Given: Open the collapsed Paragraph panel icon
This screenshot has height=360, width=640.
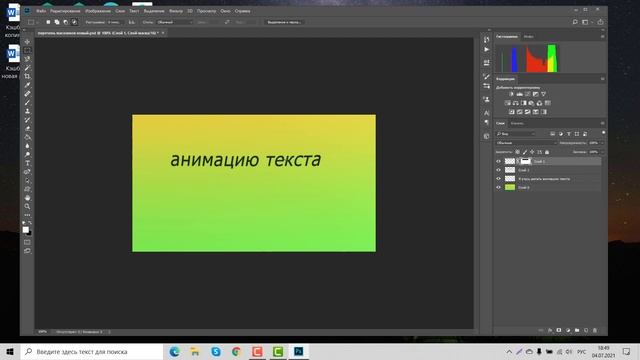Looking at the screenshot, I should click(487, 122).
